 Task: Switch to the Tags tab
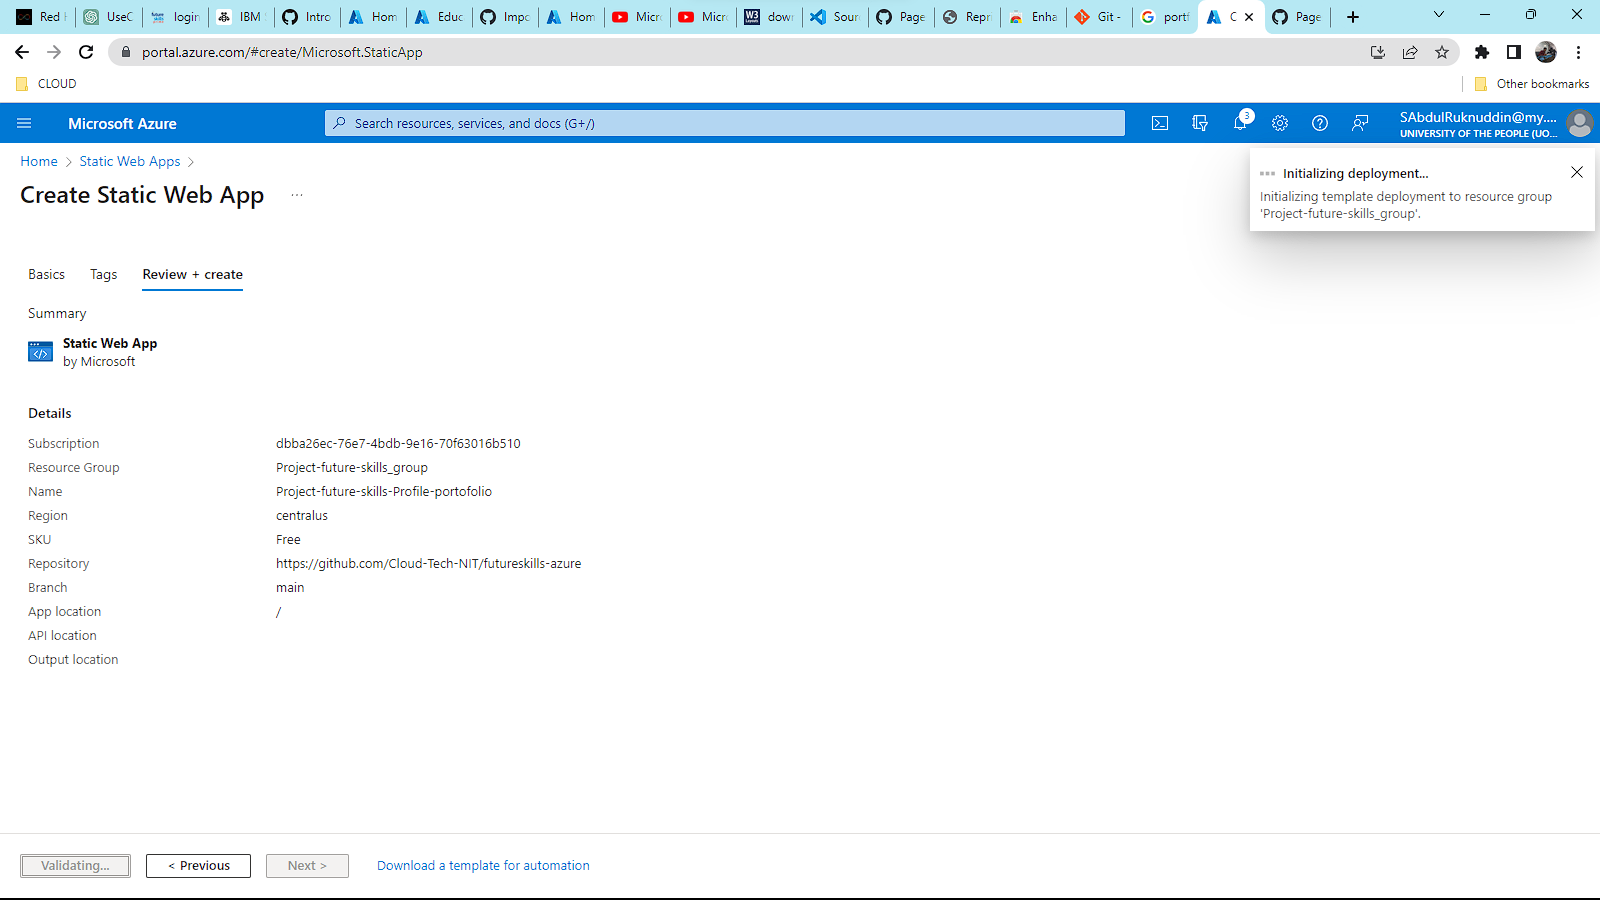[x=103, y=274]
